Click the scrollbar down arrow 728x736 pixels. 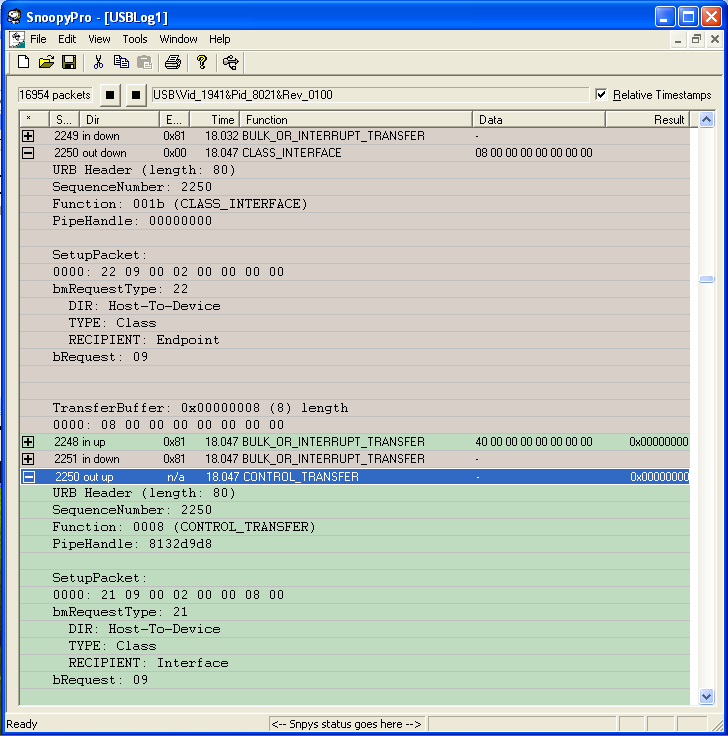coord(706,696)
